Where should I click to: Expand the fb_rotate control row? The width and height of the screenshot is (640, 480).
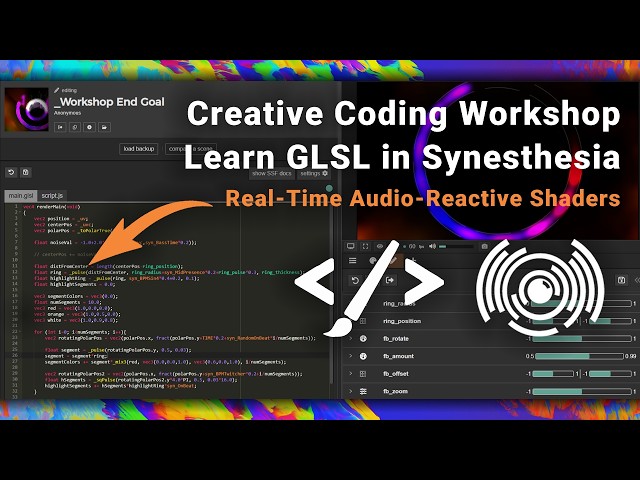(x=350, y=339)
